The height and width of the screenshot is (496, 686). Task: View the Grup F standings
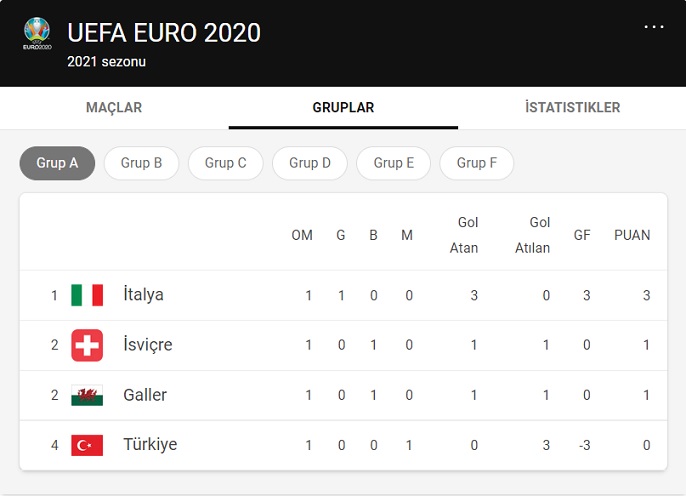point(477,163)
